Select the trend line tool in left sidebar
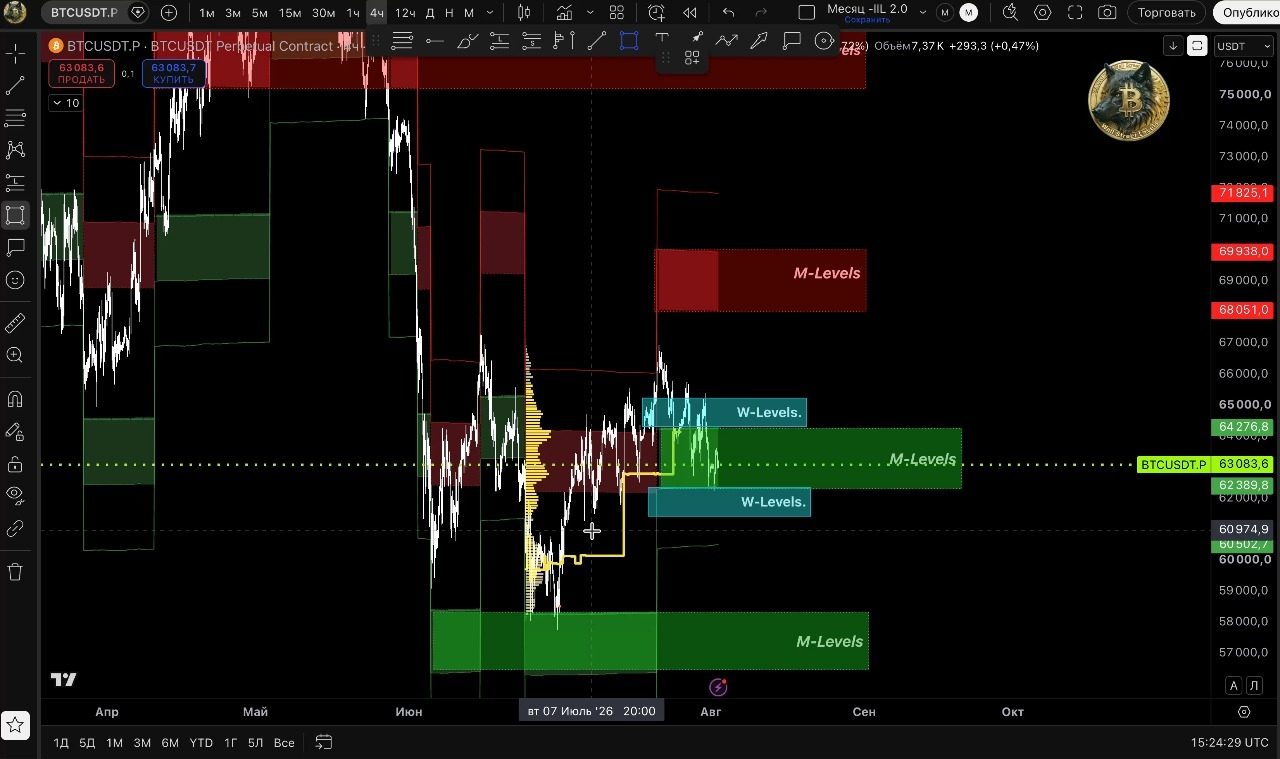 (x=15, y=86)
